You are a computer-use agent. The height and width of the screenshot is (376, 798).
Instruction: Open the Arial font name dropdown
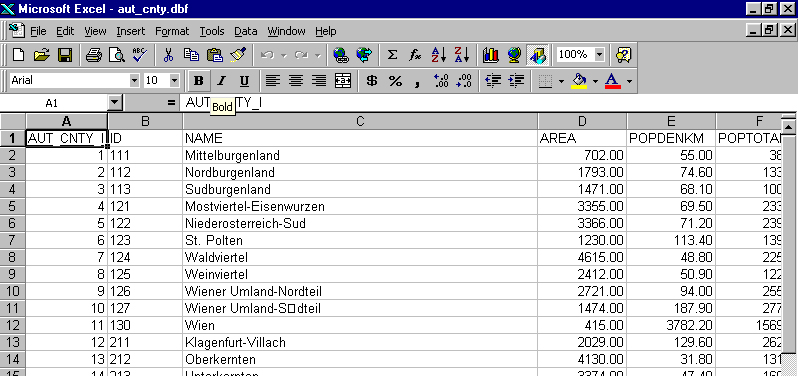point(134,80)
